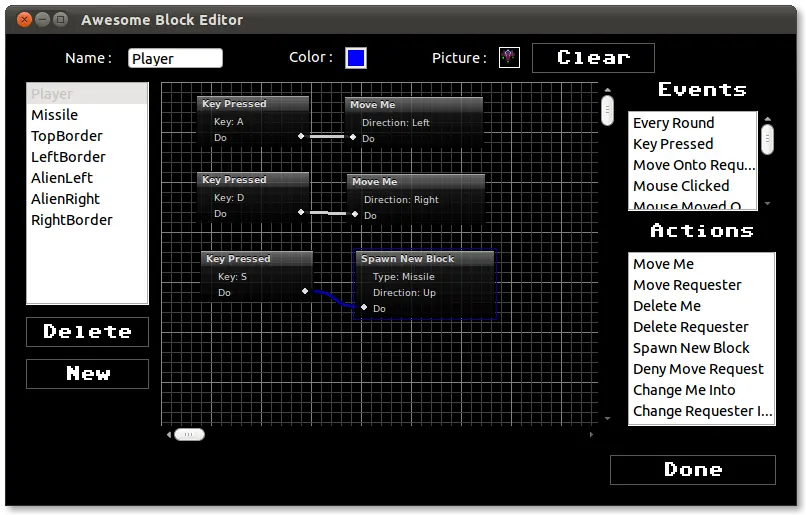
Task: Choose Deny Move Request action
Action: 702,370
